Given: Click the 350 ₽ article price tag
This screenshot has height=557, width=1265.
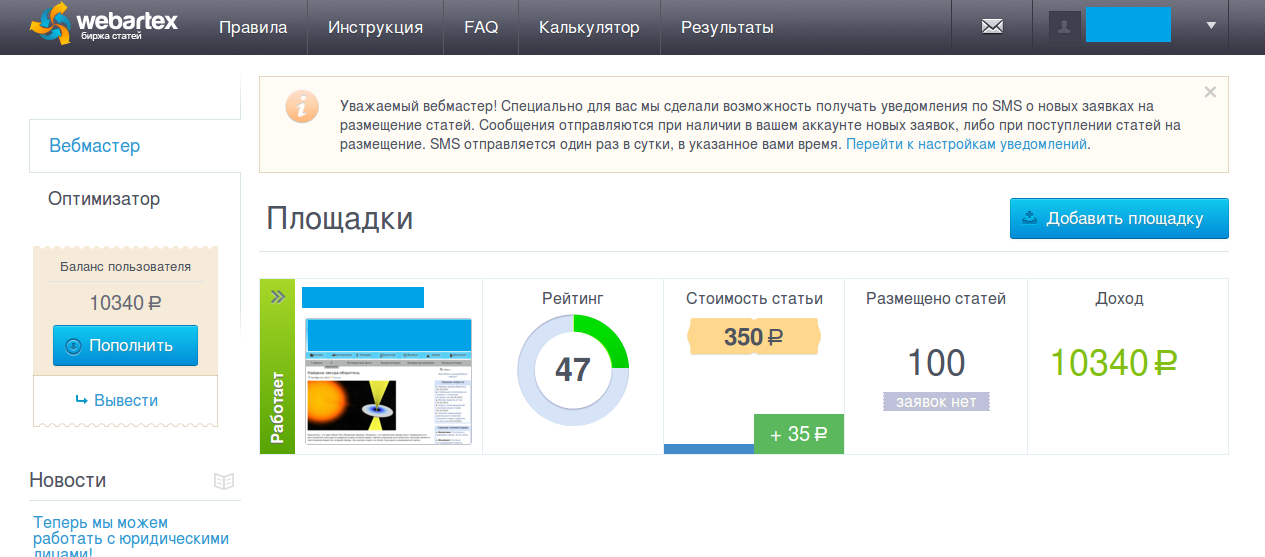Looking at the screenshot, I should click(754, 337).
